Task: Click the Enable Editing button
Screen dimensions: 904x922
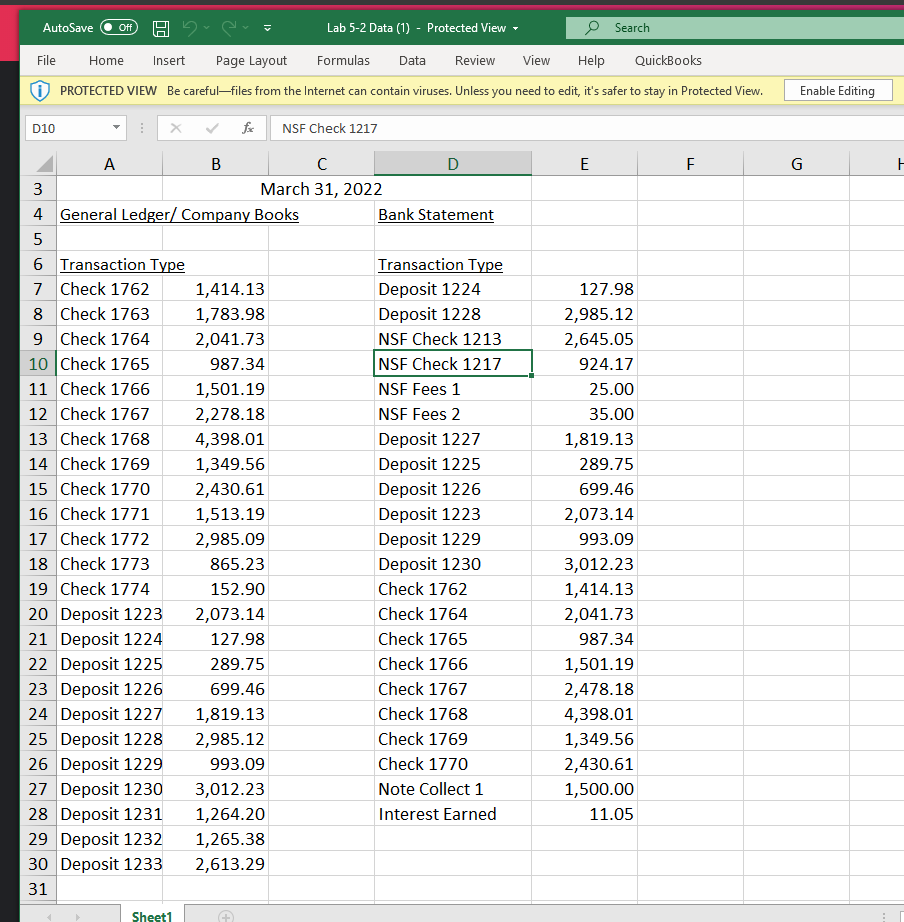Action: (x=838, y=89)
